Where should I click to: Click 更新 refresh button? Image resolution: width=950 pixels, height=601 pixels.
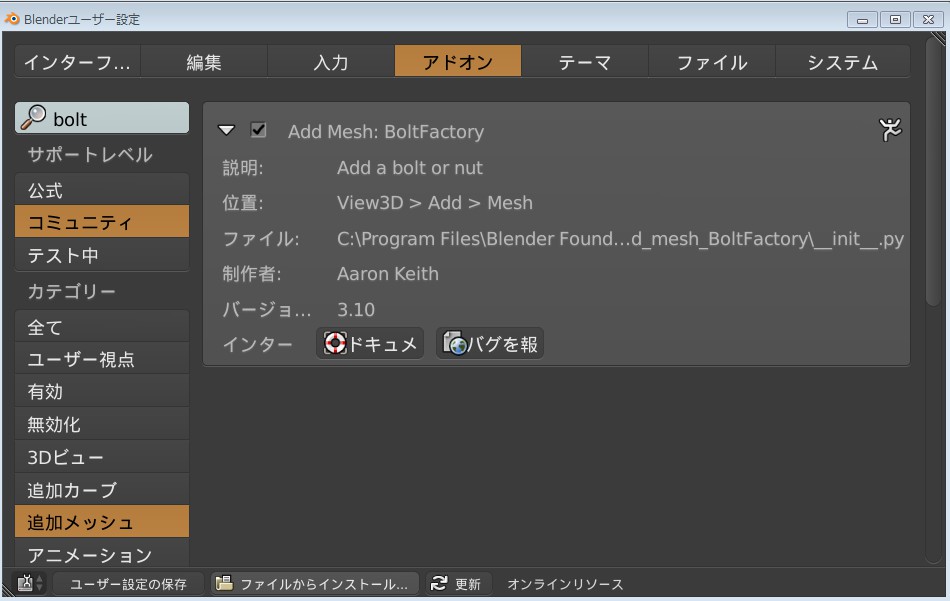coord(459,583)
